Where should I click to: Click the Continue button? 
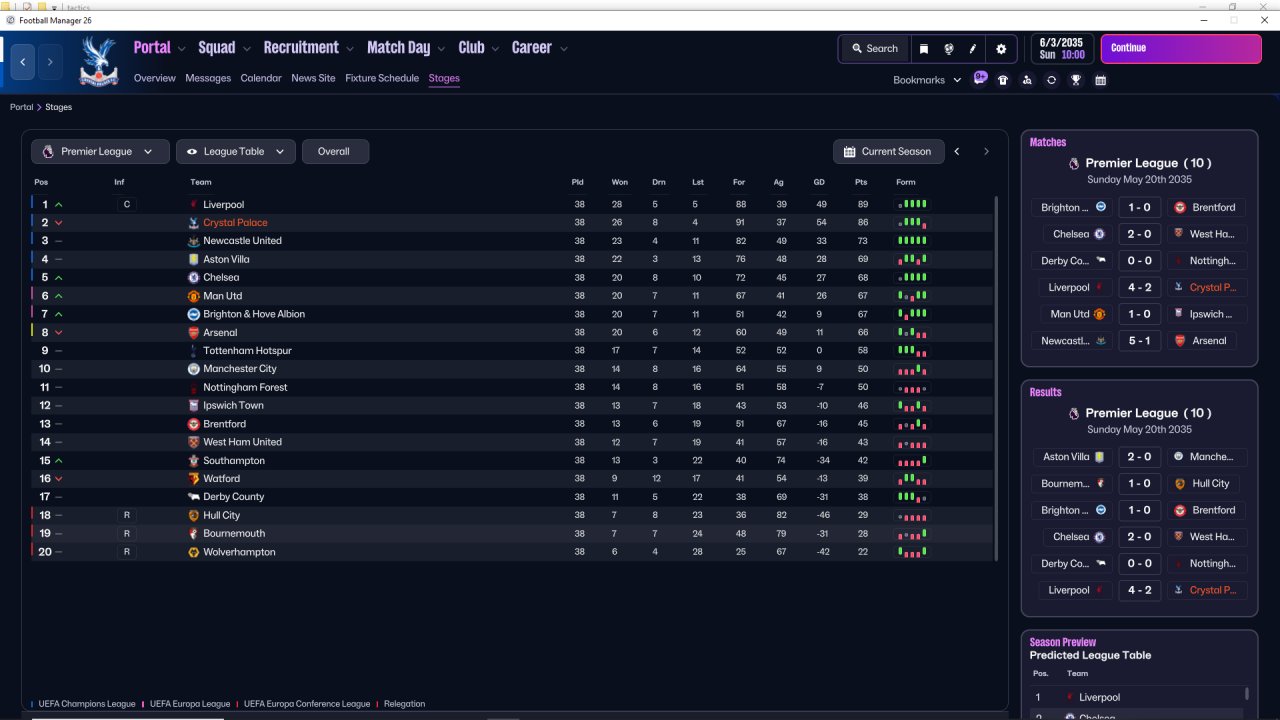[1181, 48]
